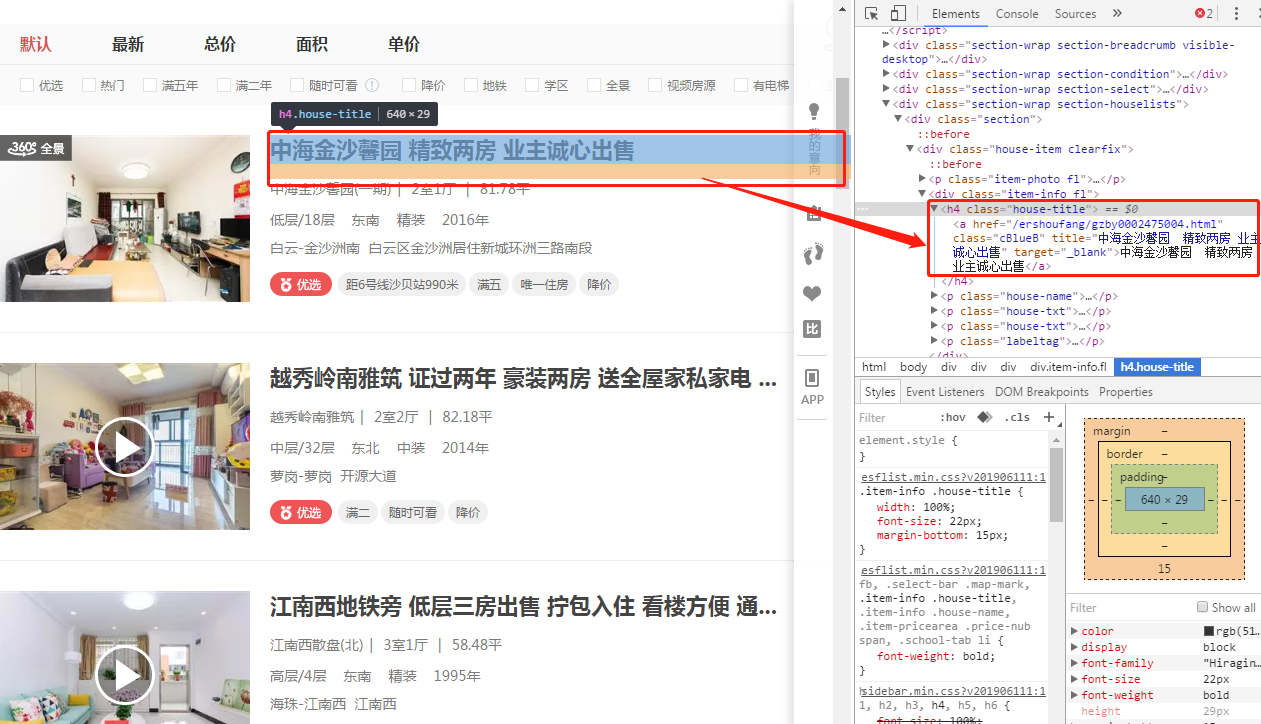
Task: Switch to the Console tab
Action: [1017, 14]
